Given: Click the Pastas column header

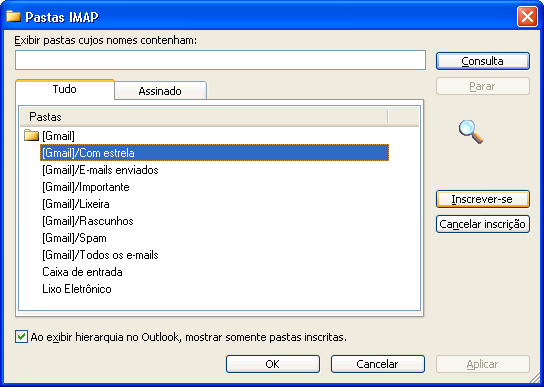Looking at the screenshot, I should (x=204, y=117).
